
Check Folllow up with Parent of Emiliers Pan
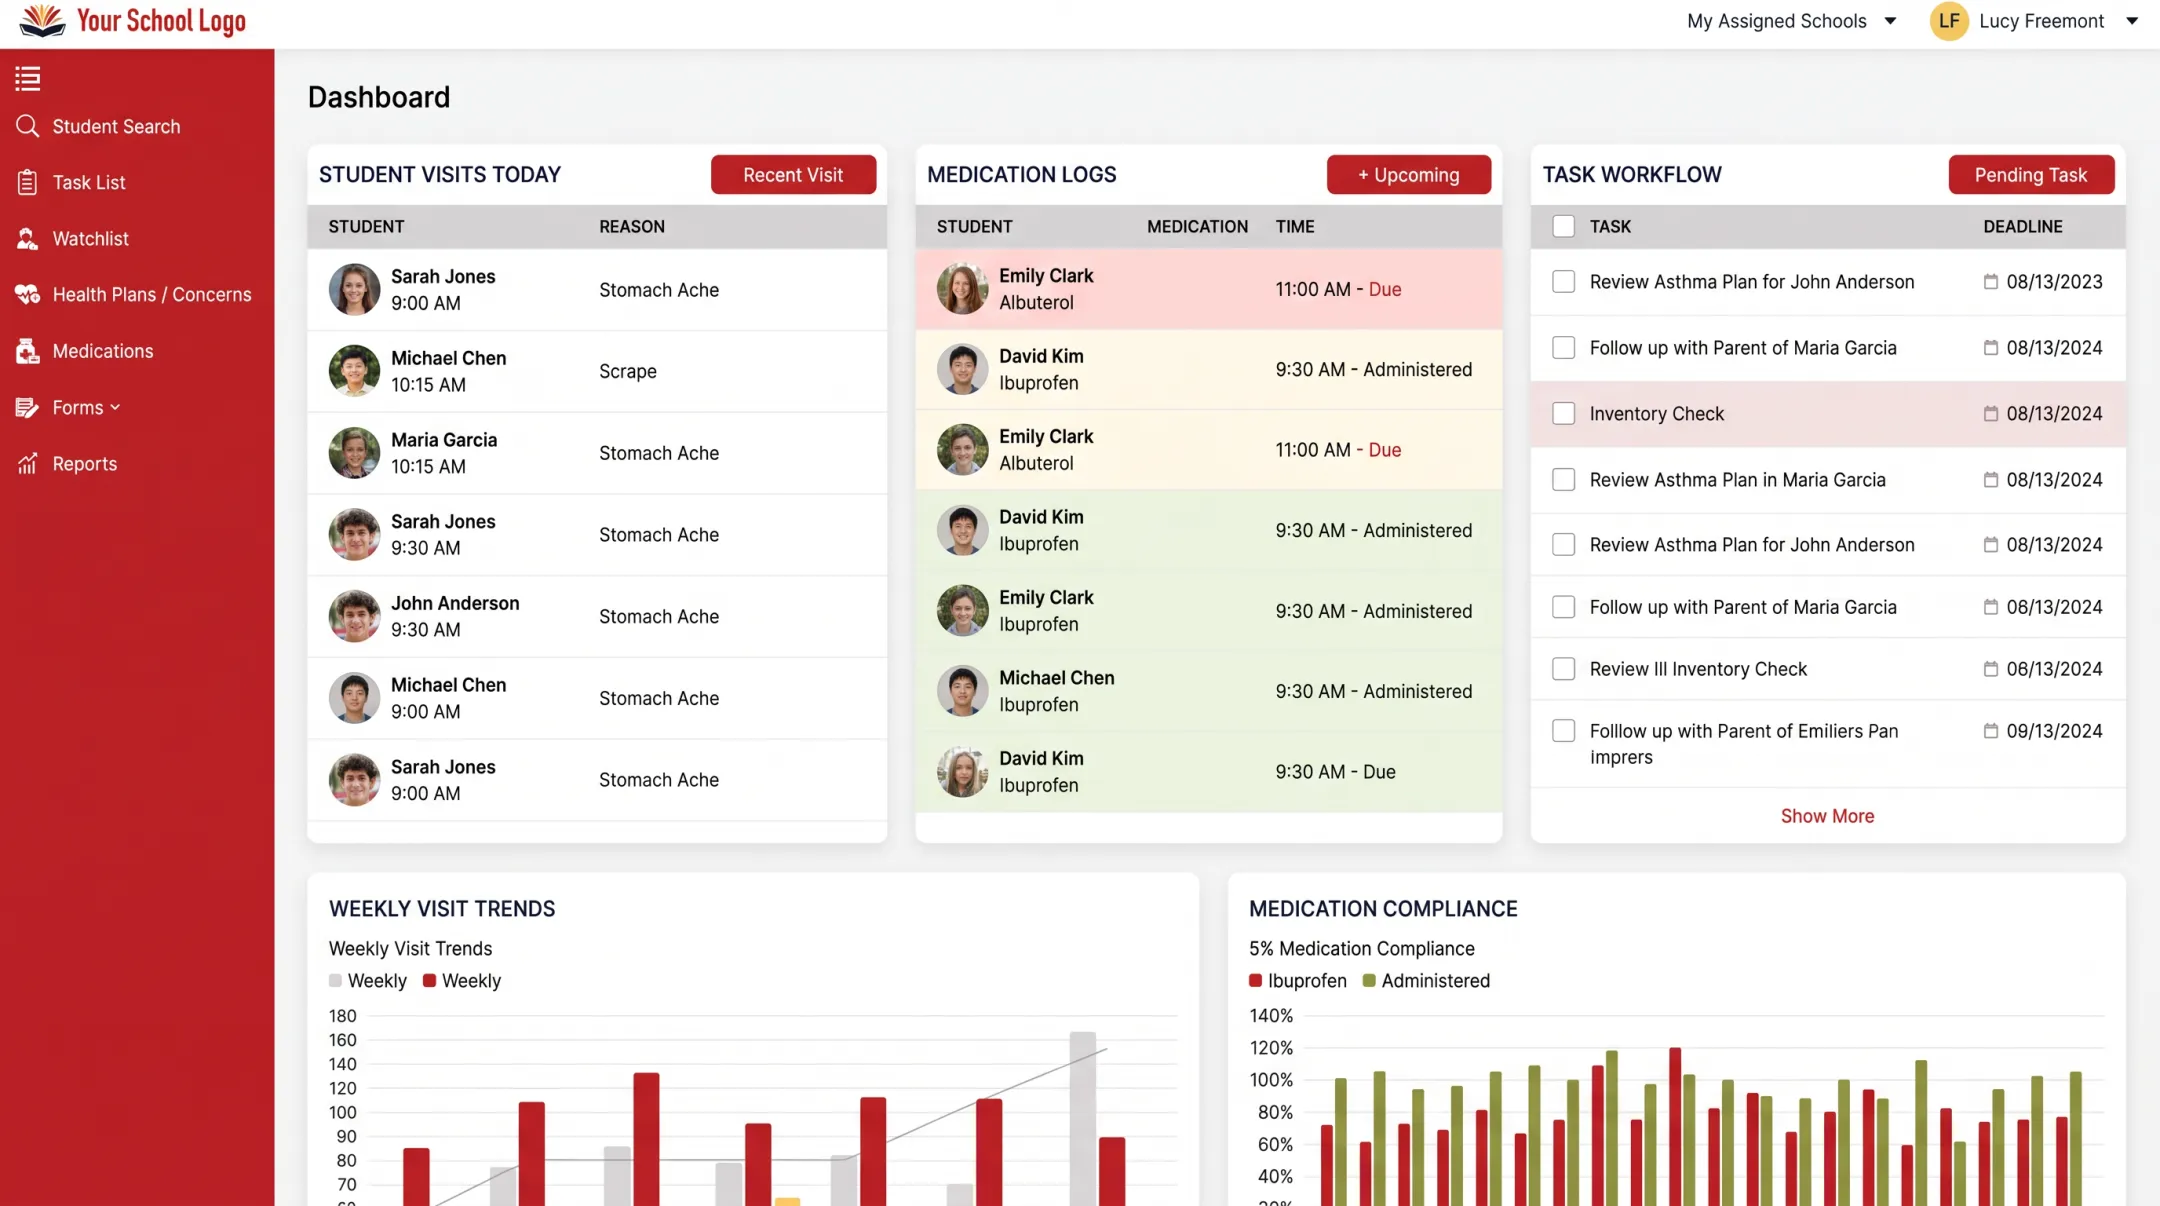[x=1563, y=731]
